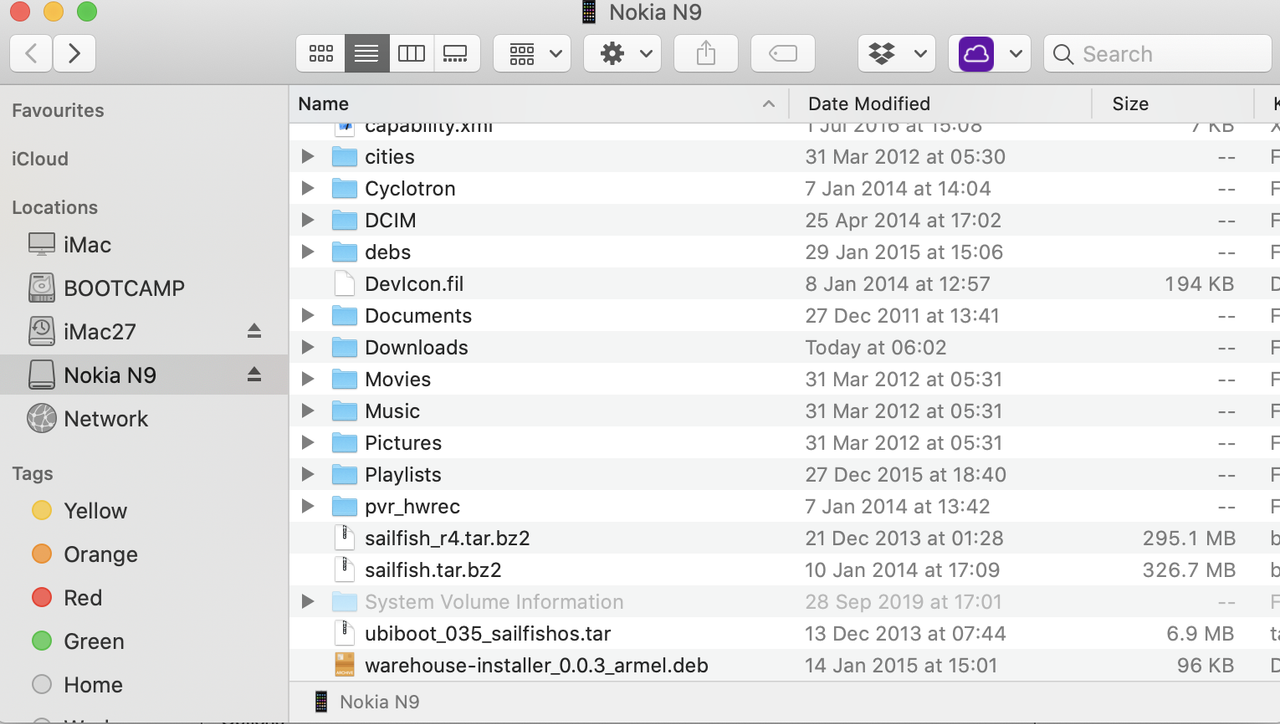Click date '29 Jan 2015 at 15:06'
The image size is (1280, 724).
coord(904,252)
